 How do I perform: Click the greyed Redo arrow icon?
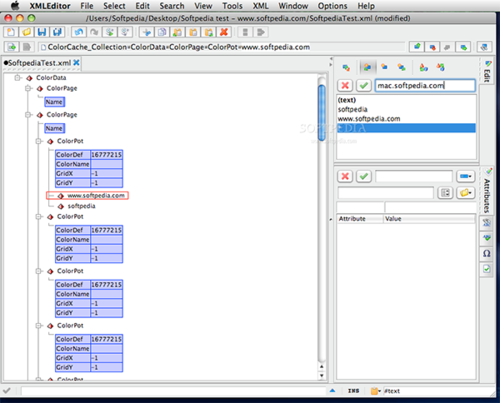[94, 32]
